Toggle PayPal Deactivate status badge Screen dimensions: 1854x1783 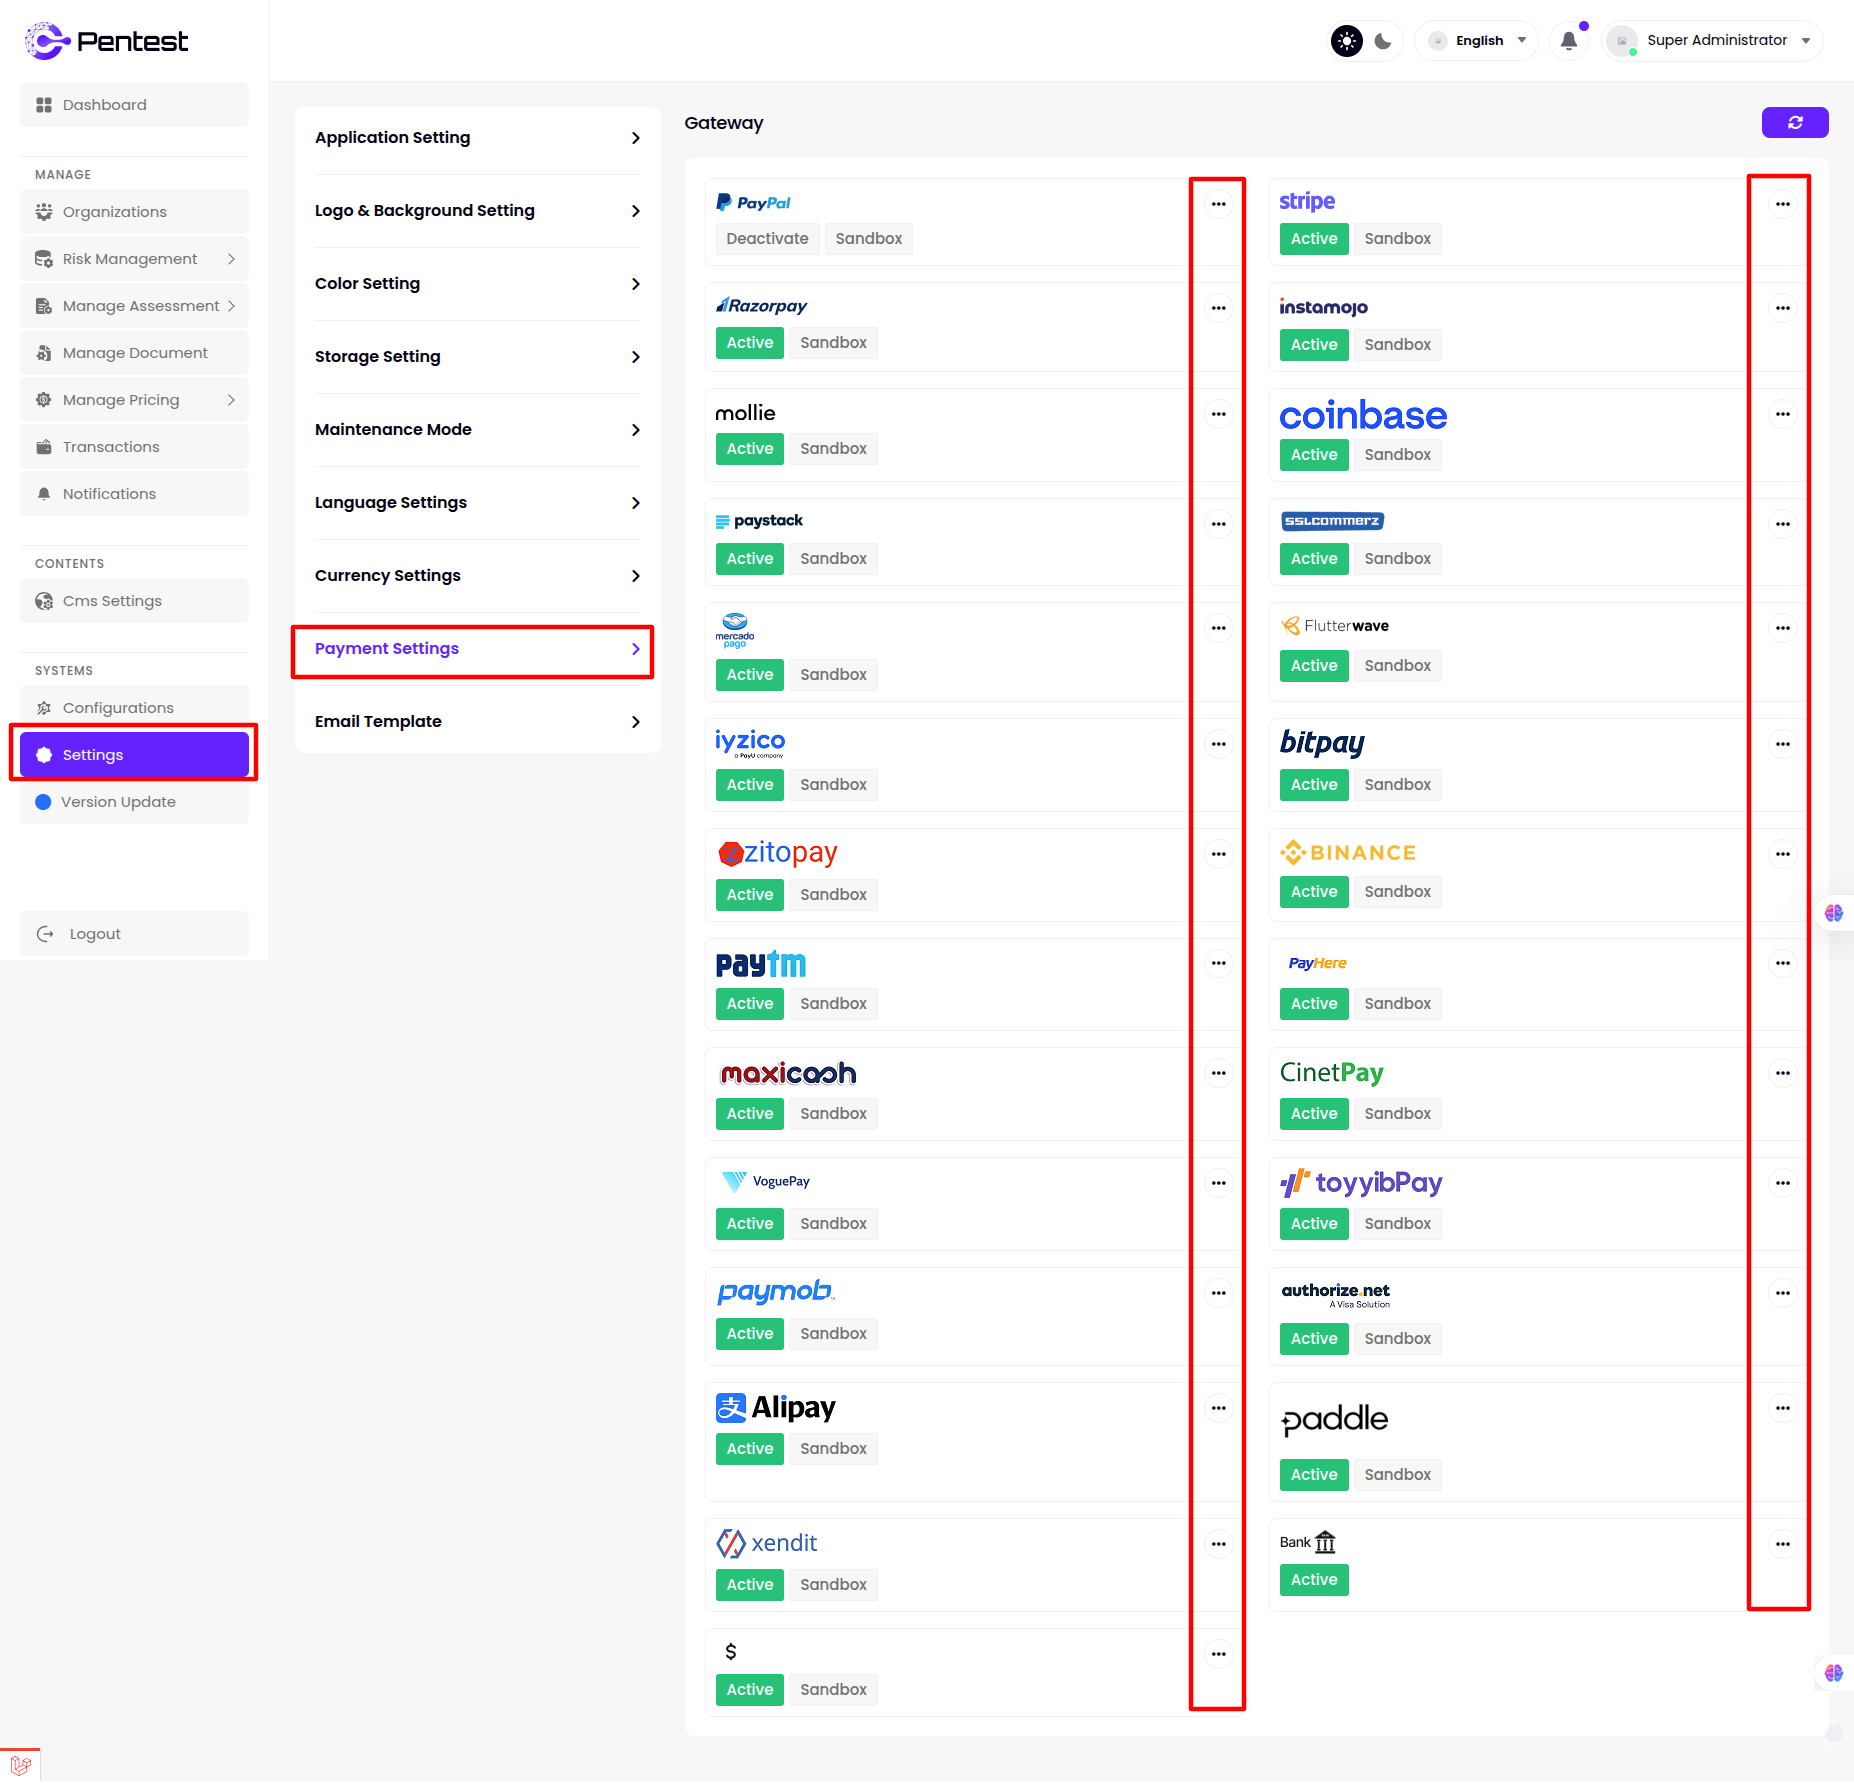[x=767, y=239]
